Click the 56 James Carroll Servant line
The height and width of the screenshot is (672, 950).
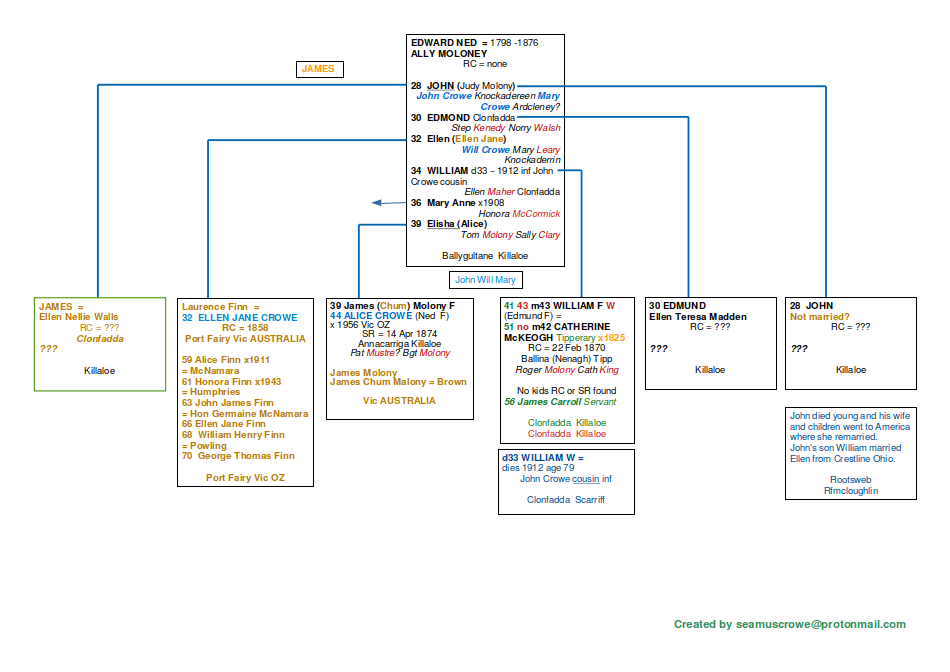[x=560, y=402]
